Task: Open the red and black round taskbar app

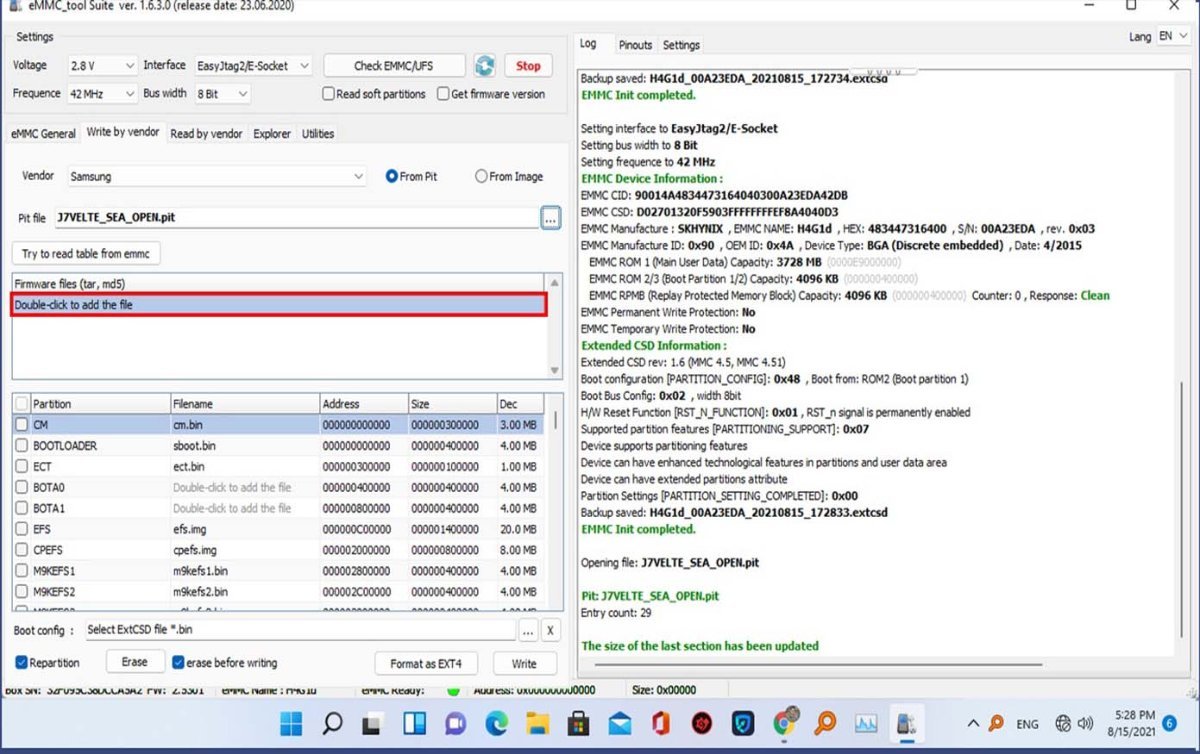Action: click(x=702, y=723)
